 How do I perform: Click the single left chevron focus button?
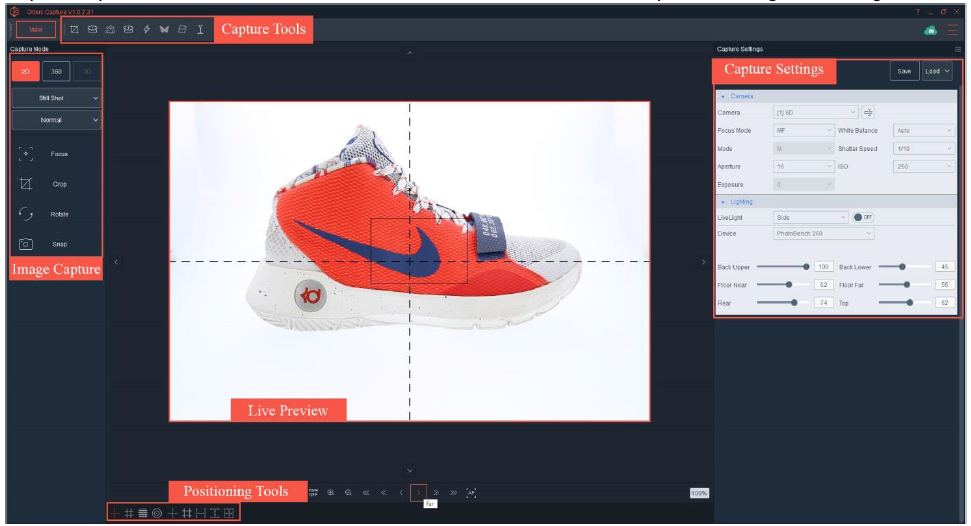click(401, 493)
